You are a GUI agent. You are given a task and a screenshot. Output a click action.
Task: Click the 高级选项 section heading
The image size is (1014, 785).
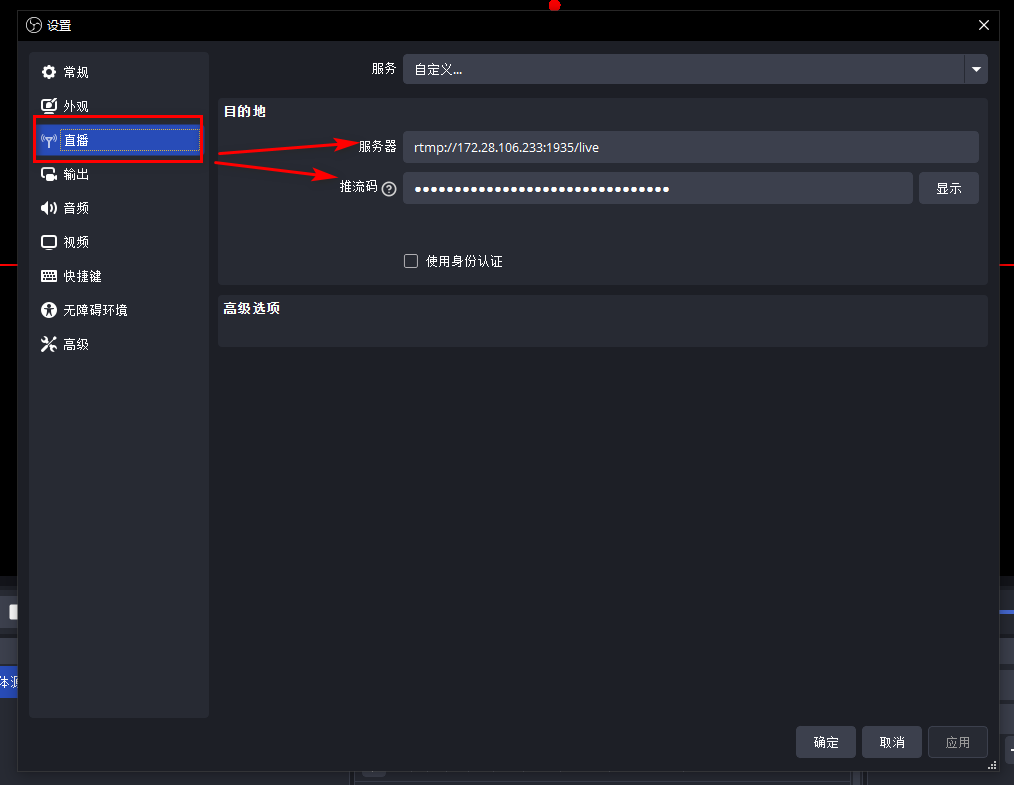[252, 308]
